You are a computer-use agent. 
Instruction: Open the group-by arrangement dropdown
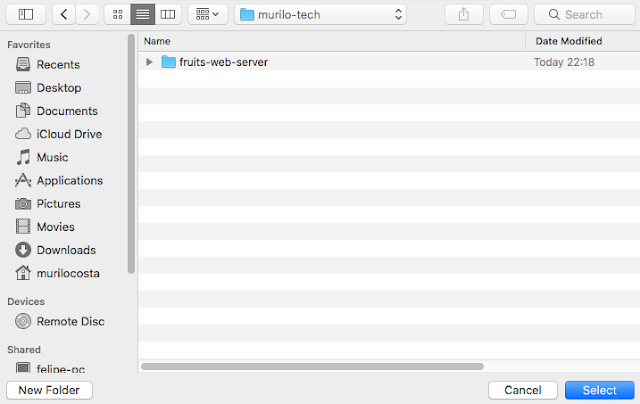click(208, 15)
